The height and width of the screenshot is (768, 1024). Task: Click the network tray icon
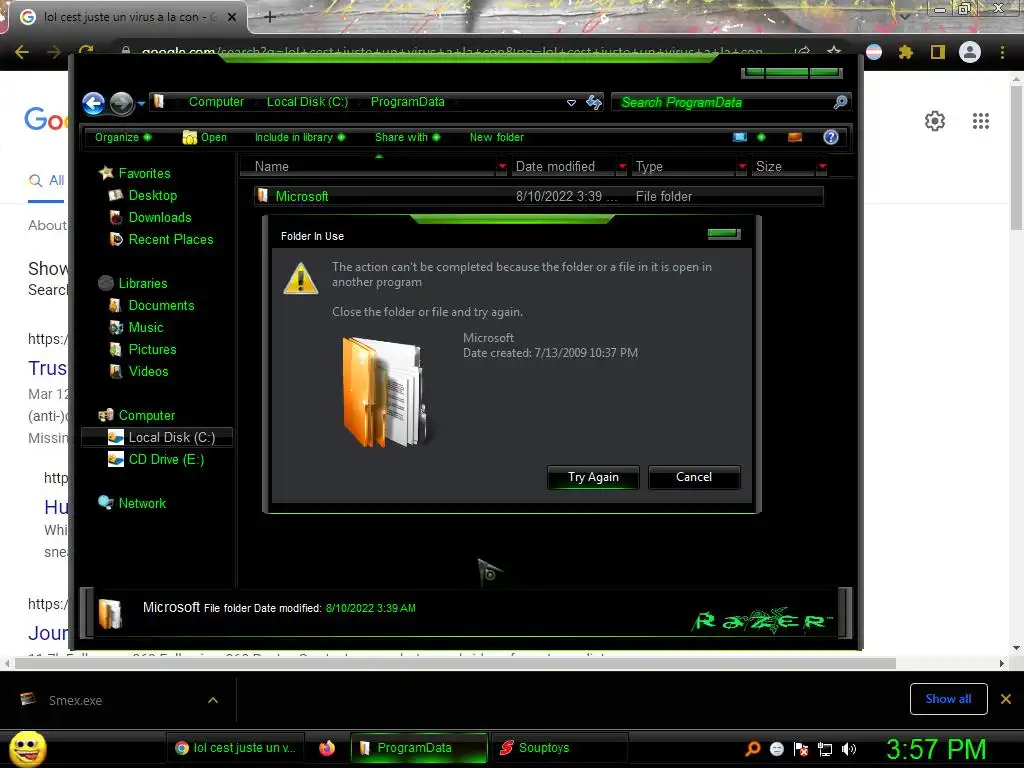click(x=825, y=749)
